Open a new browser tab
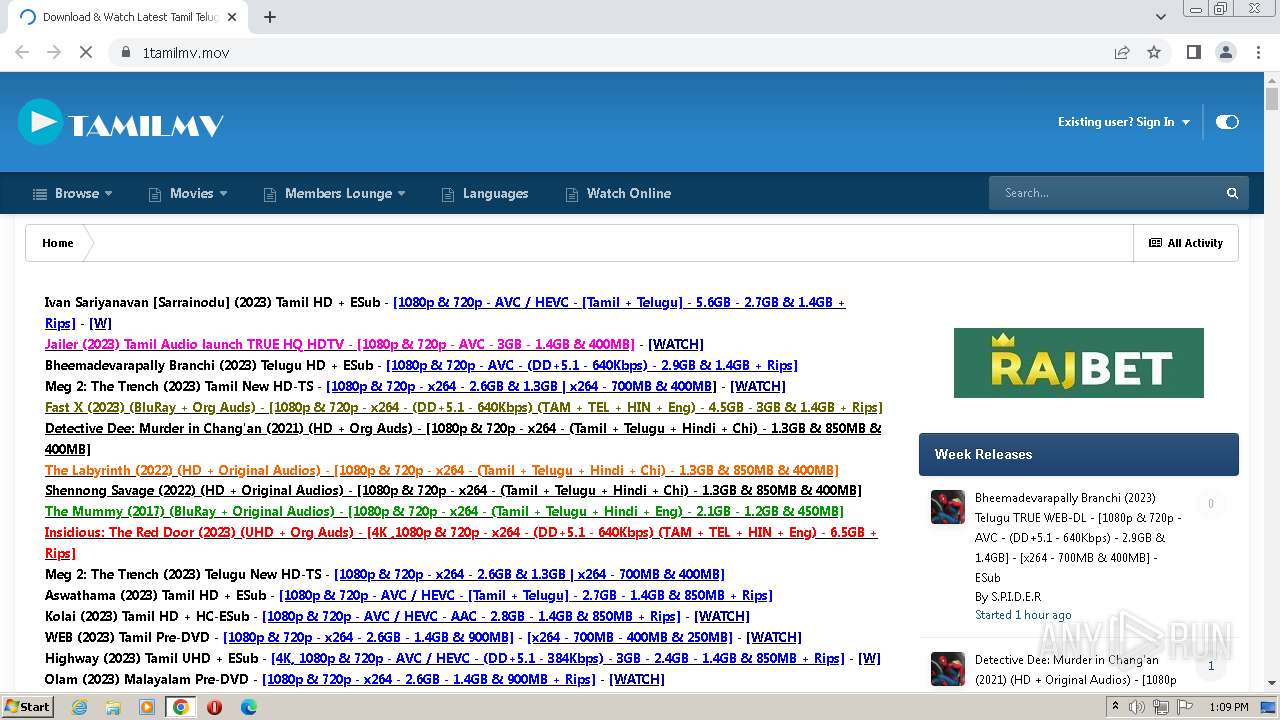1280x720 pixels. coord(270,17)
